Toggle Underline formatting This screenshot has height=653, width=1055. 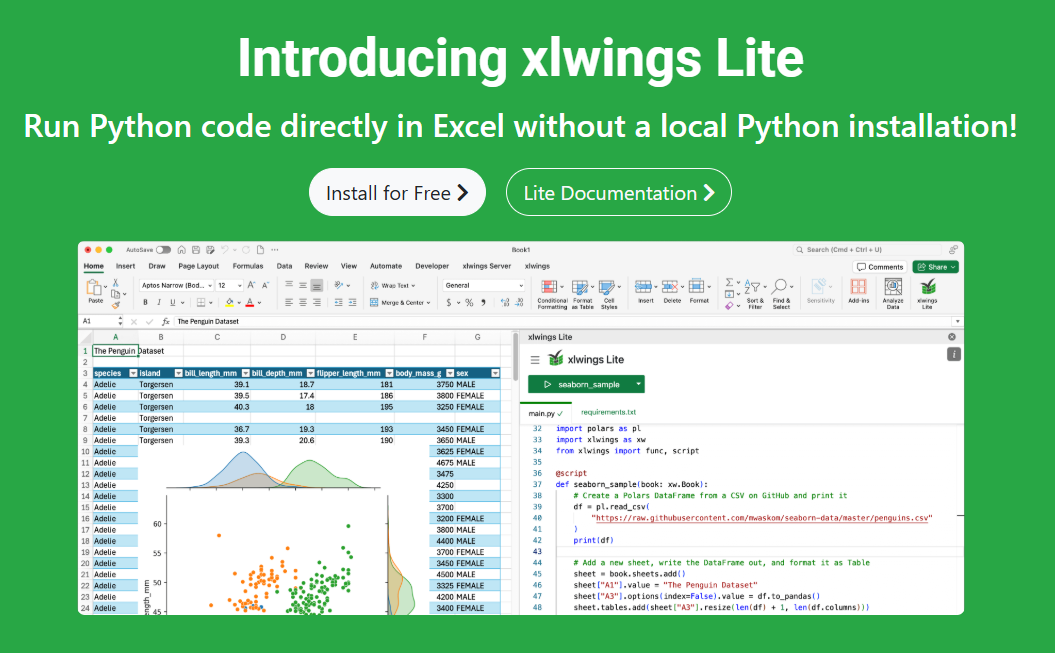[172, 303]
